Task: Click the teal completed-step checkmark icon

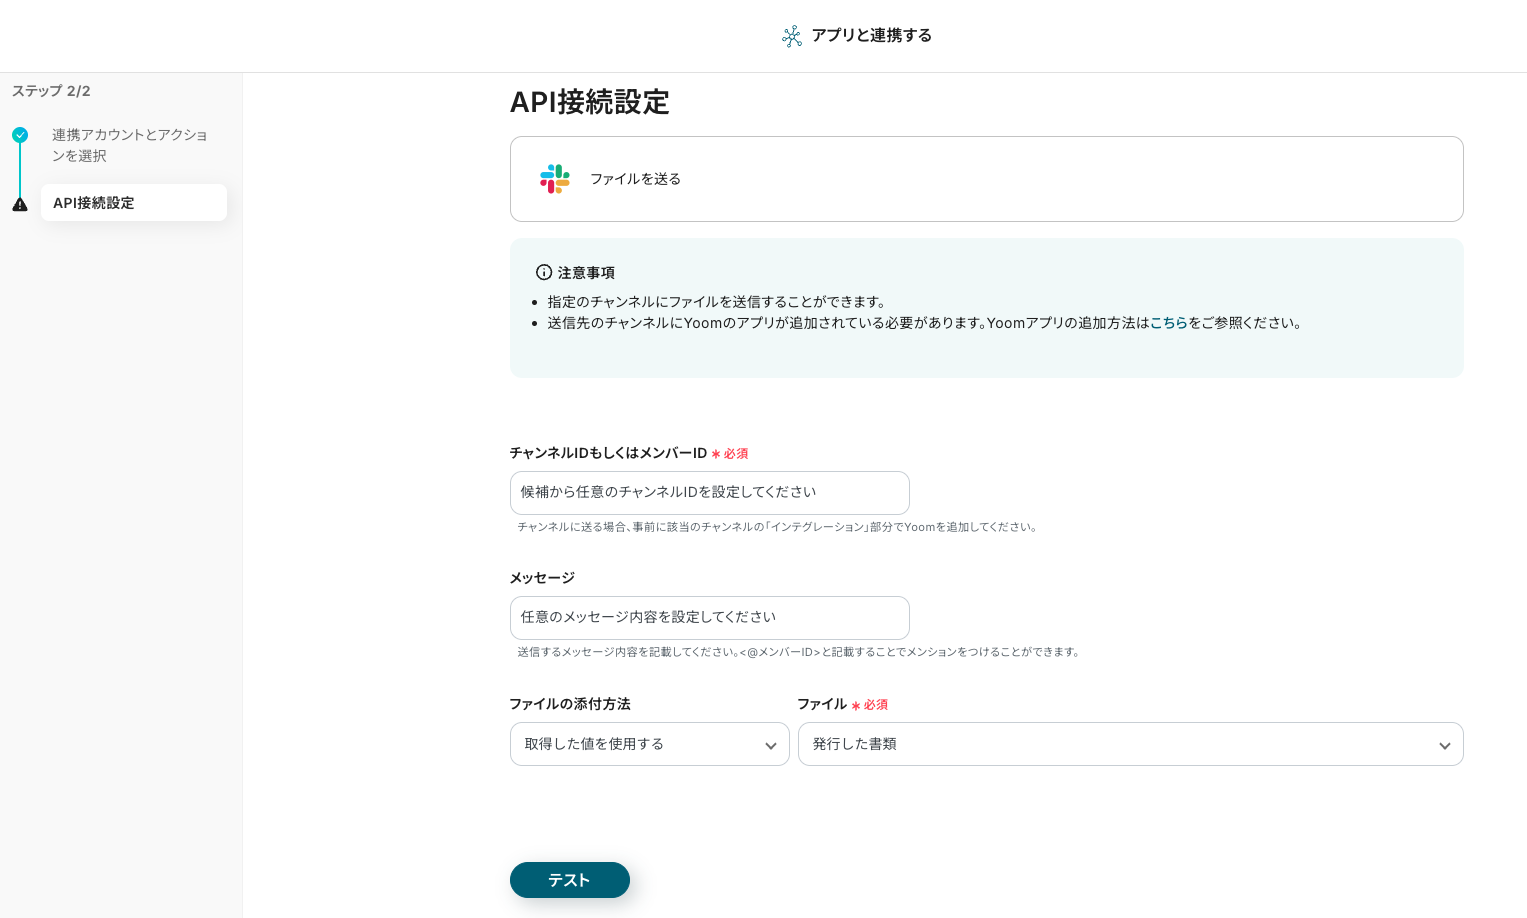Action: coord(20,135)
